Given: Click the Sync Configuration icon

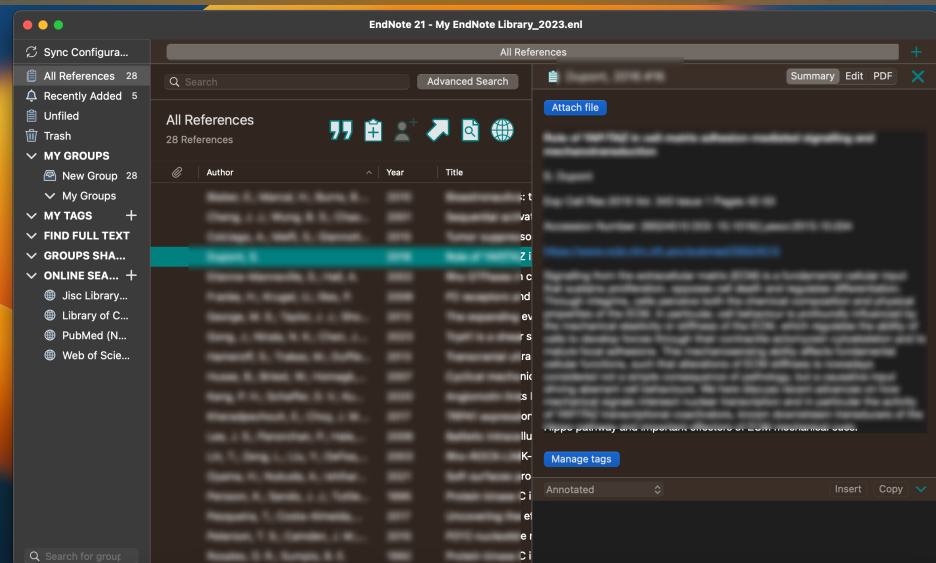Looking at the screenshot, I should coord(32,52).
